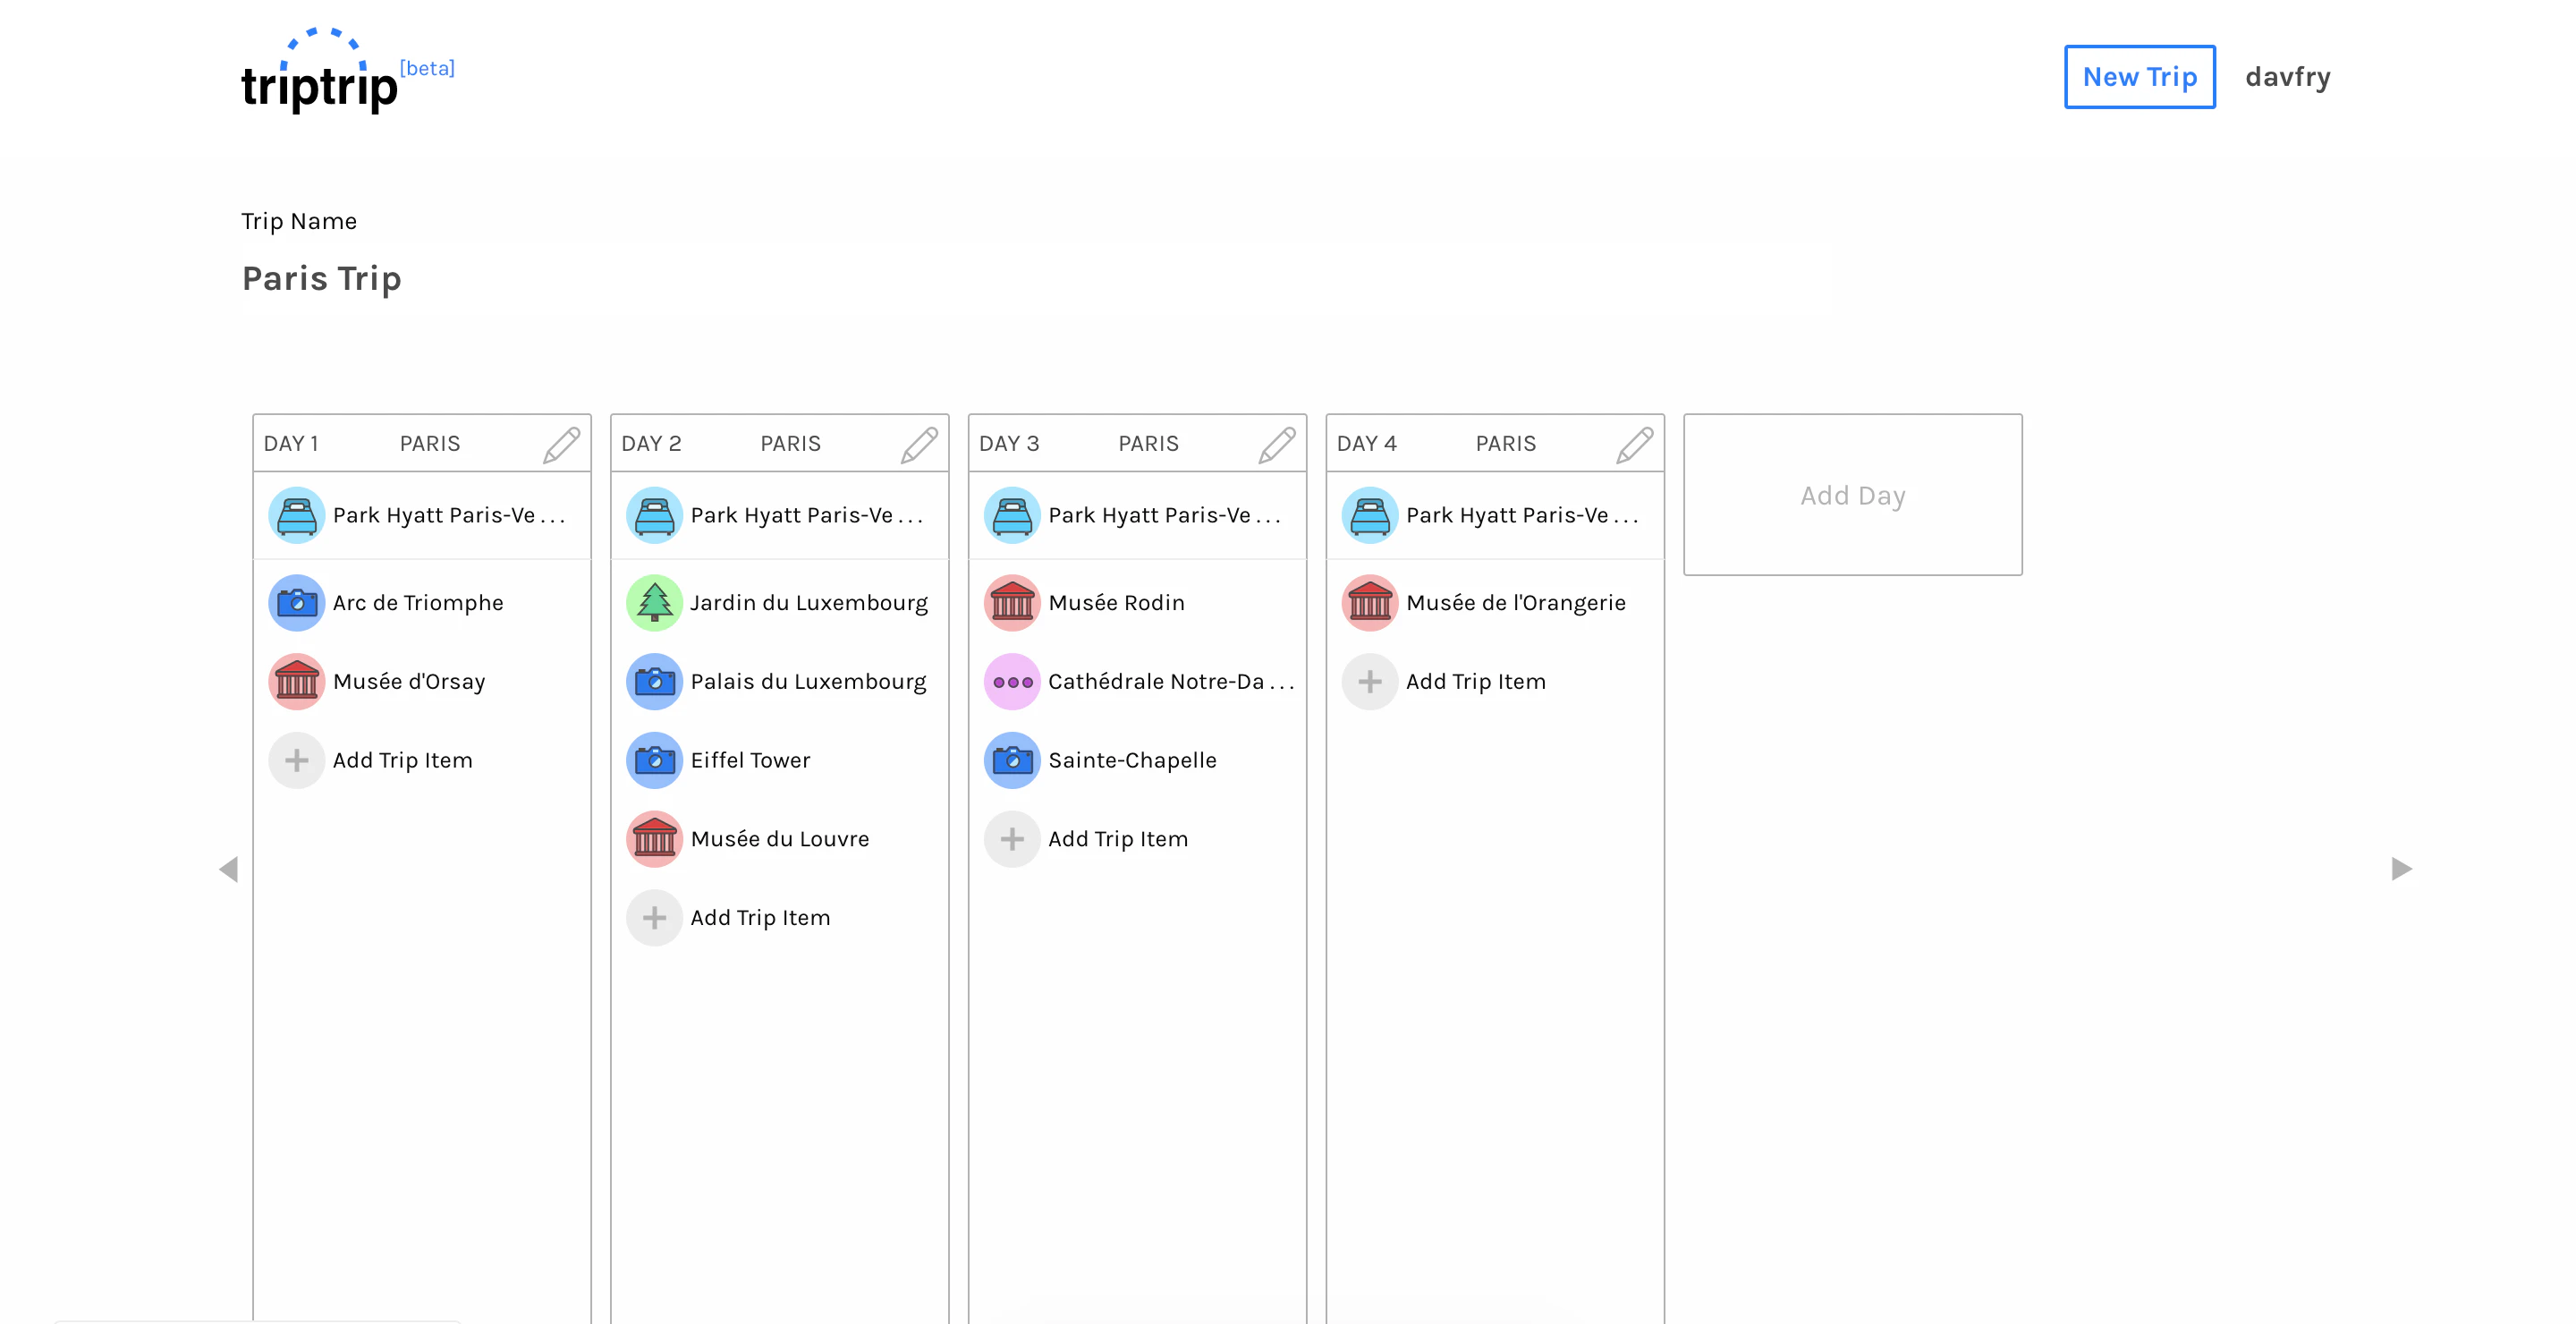
Task: Click the Jardin du Luxembourg tree icon
Action: pyautogui.click(x=654, y=603)
